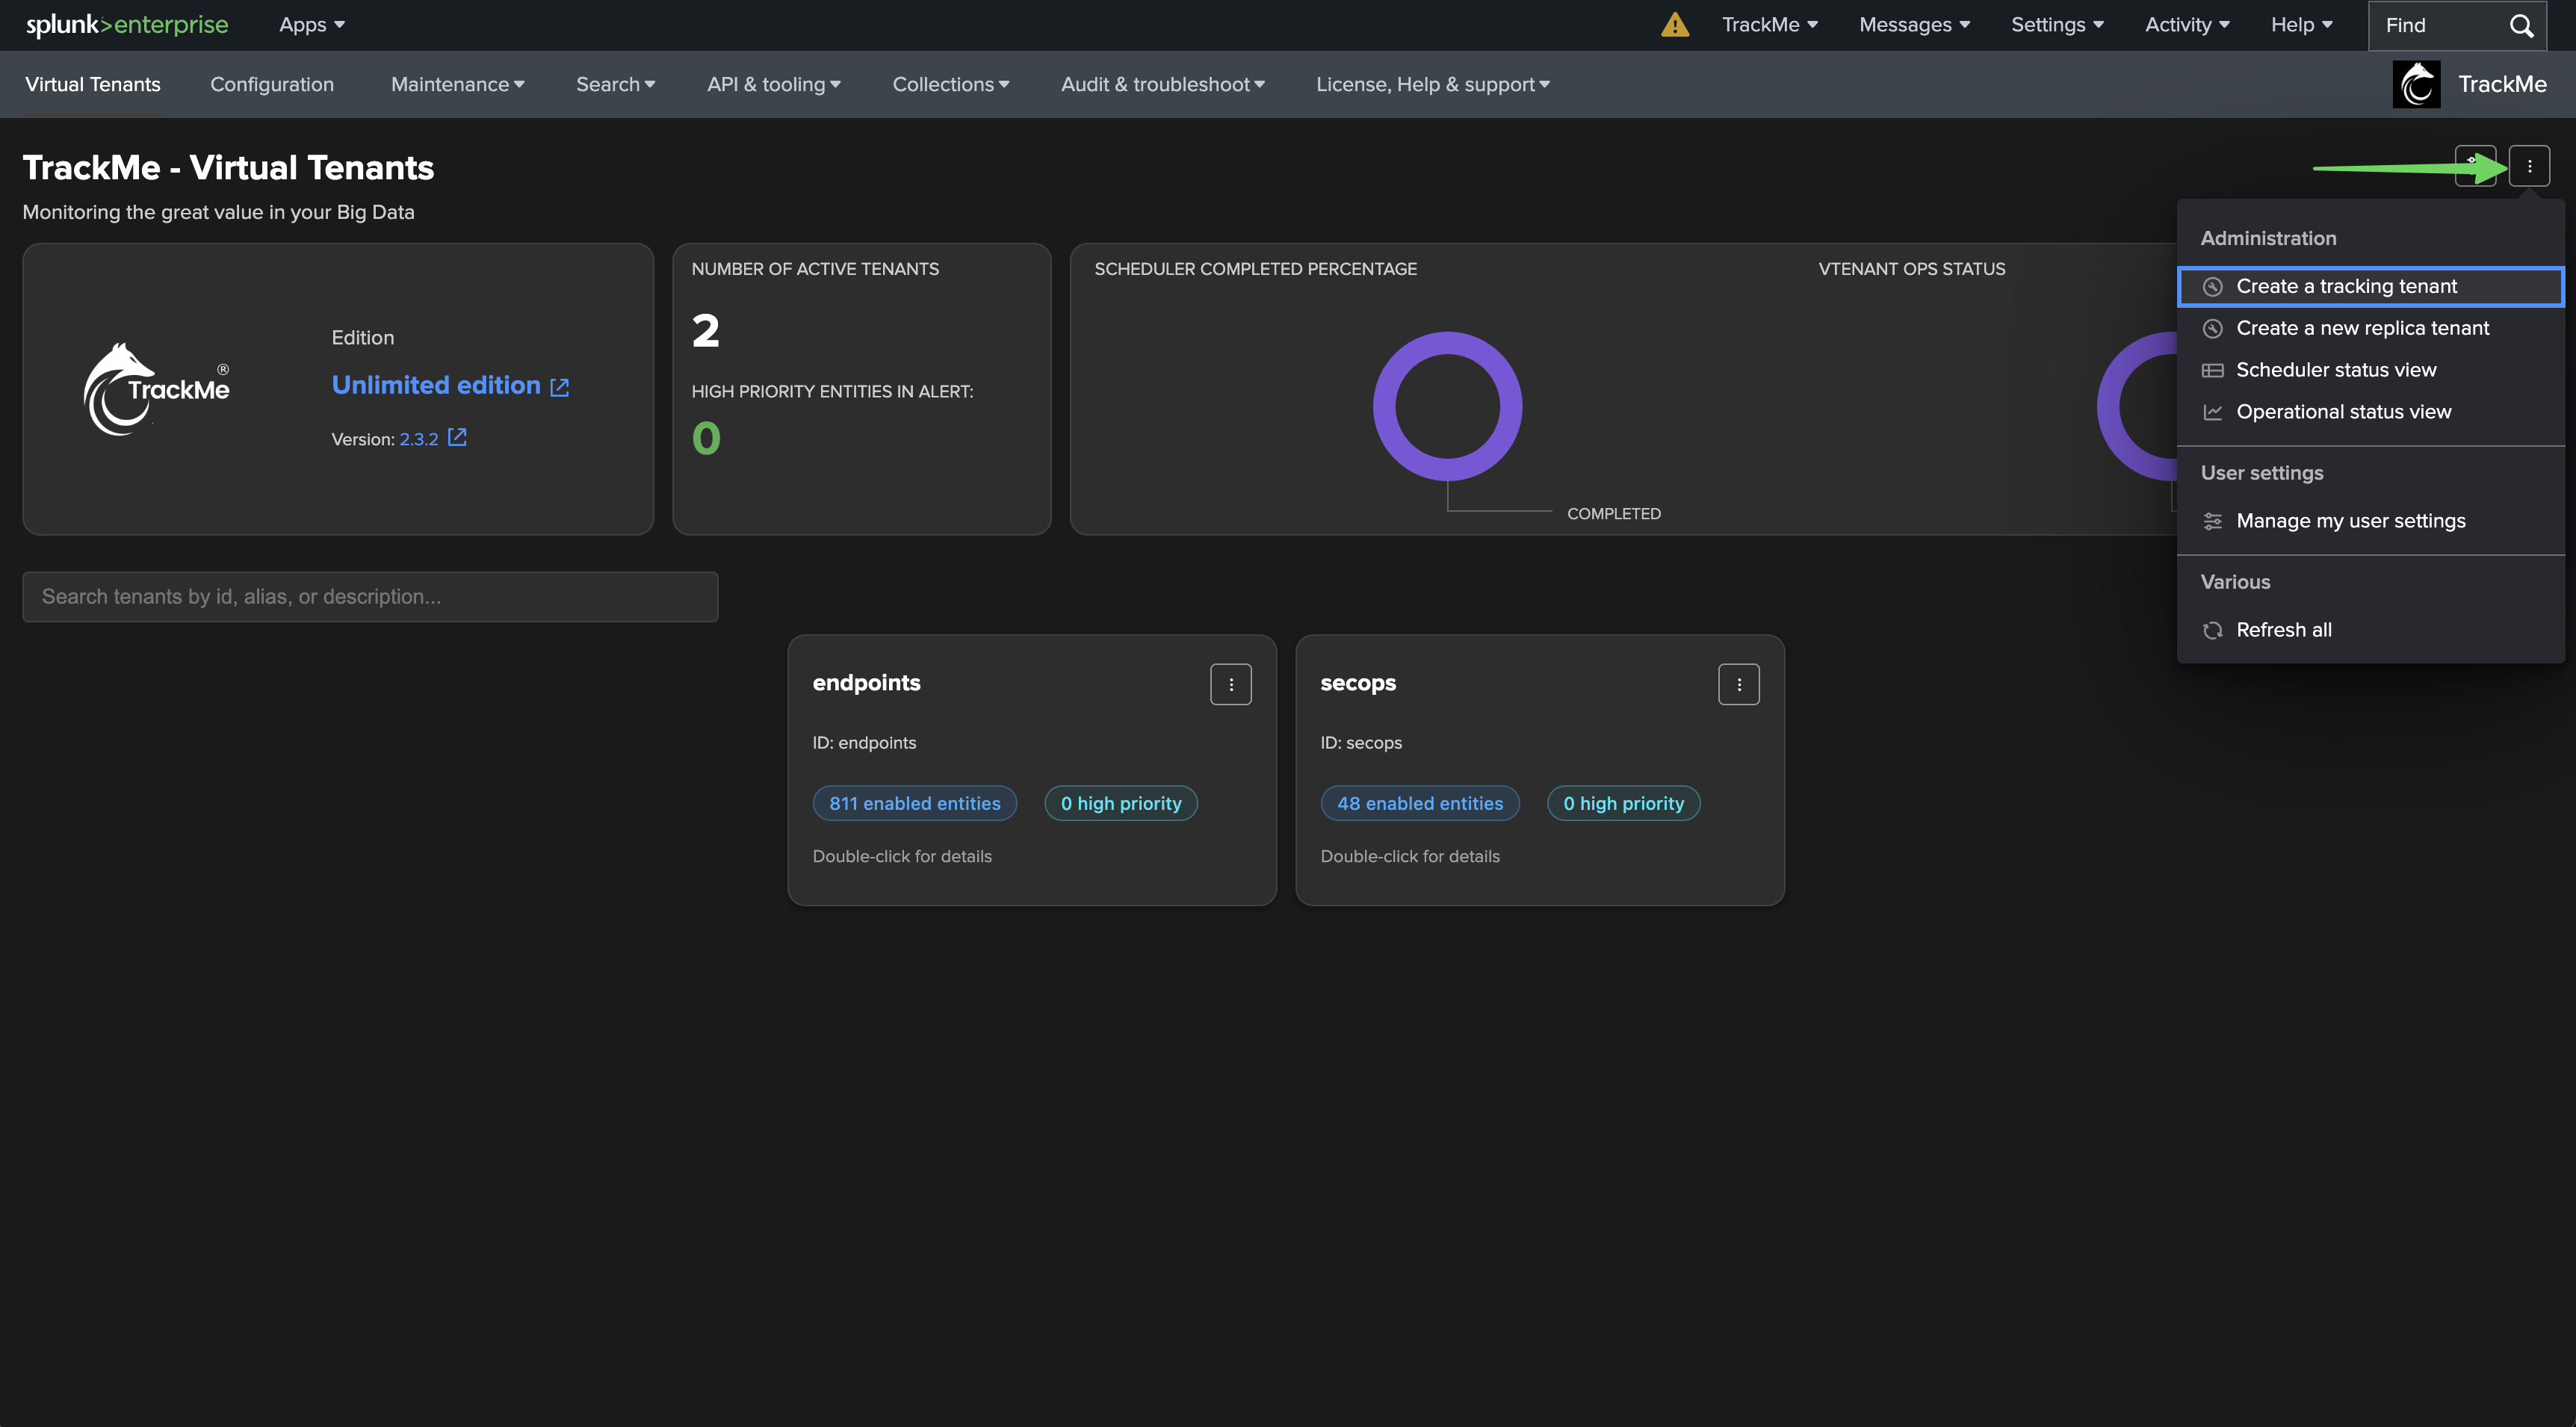Expand the Maintenance dropdown menu

pos(457,84)
